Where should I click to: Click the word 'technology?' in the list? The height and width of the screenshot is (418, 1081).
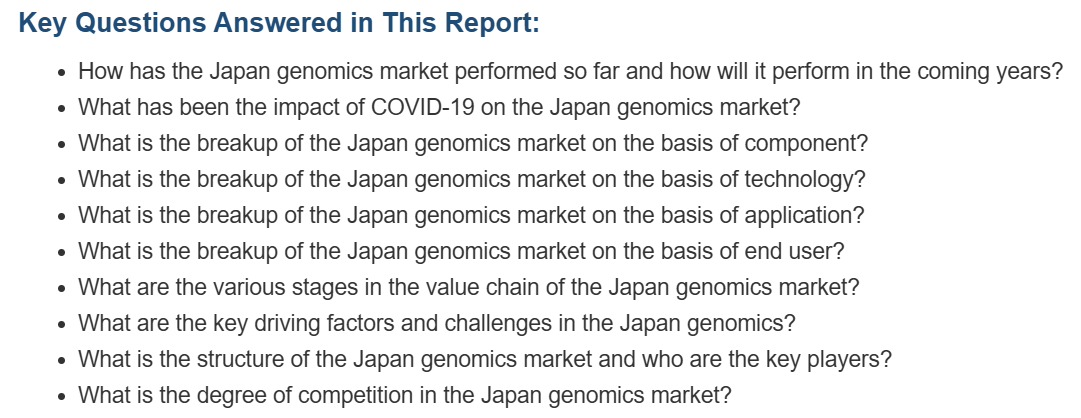tap(805, 179)
